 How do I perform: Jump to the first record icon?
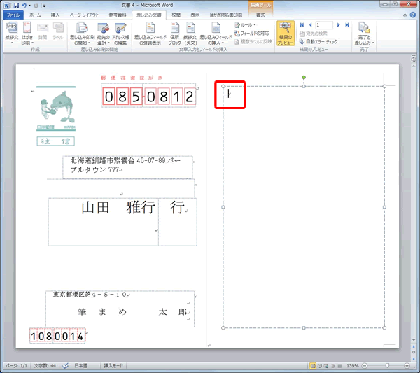click(x=302, y=25)
